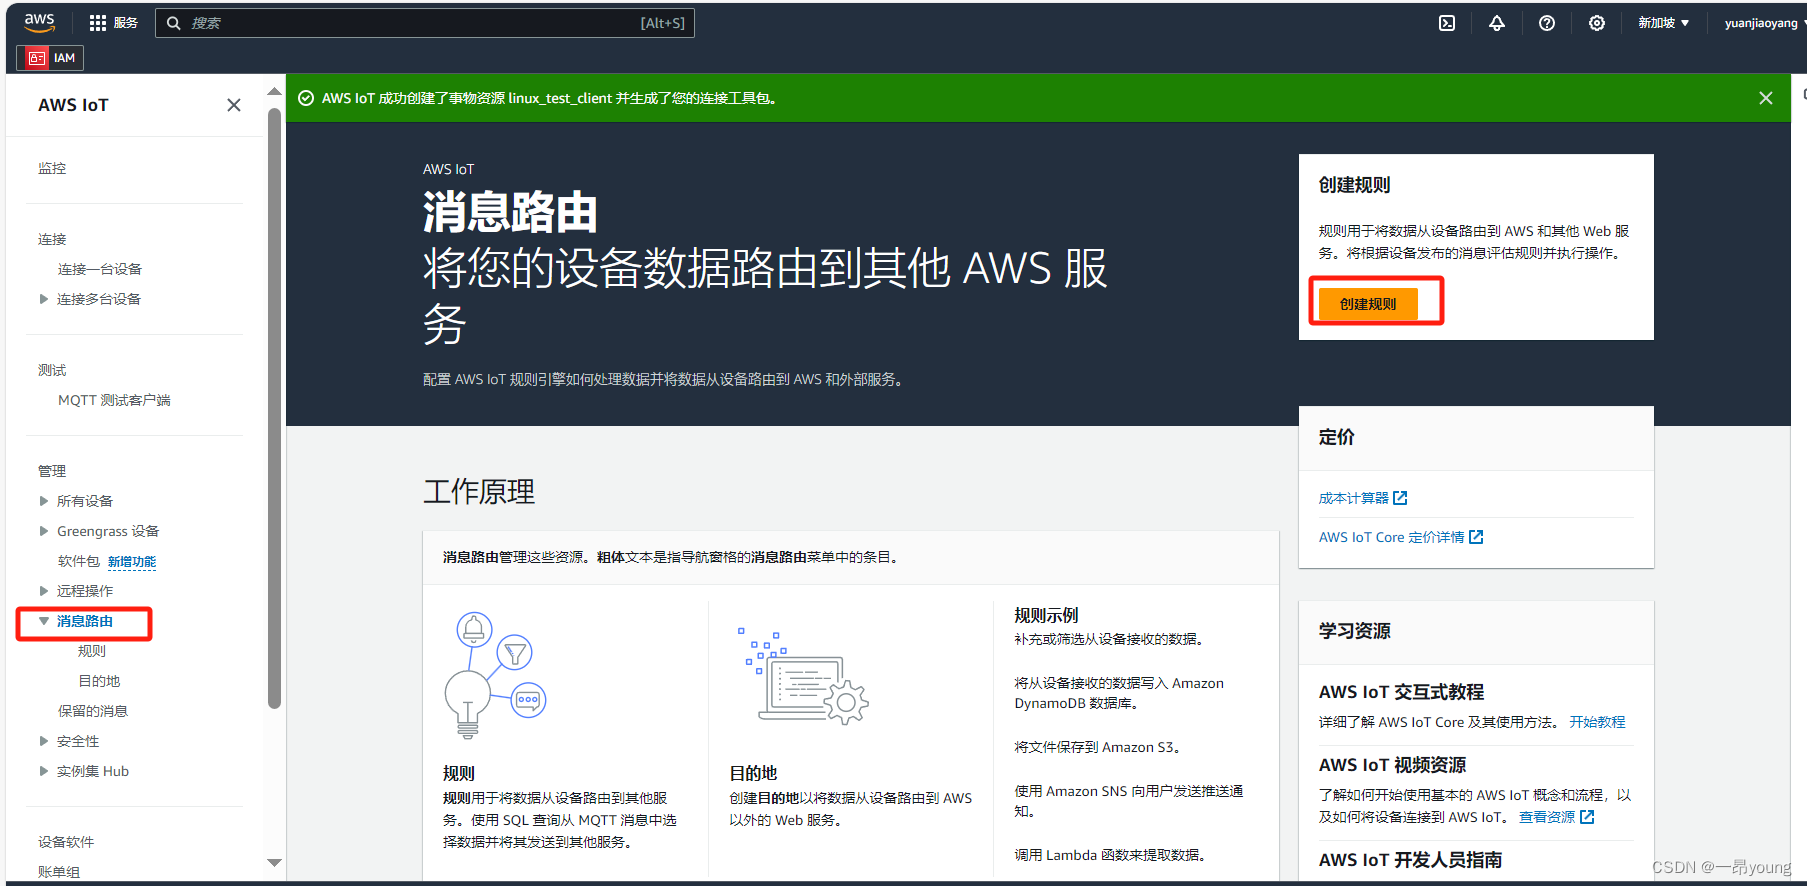Click the 开始教程 link
Image resolution: width=1807 pixels, height=886 pixels.
click(1597, 722)
